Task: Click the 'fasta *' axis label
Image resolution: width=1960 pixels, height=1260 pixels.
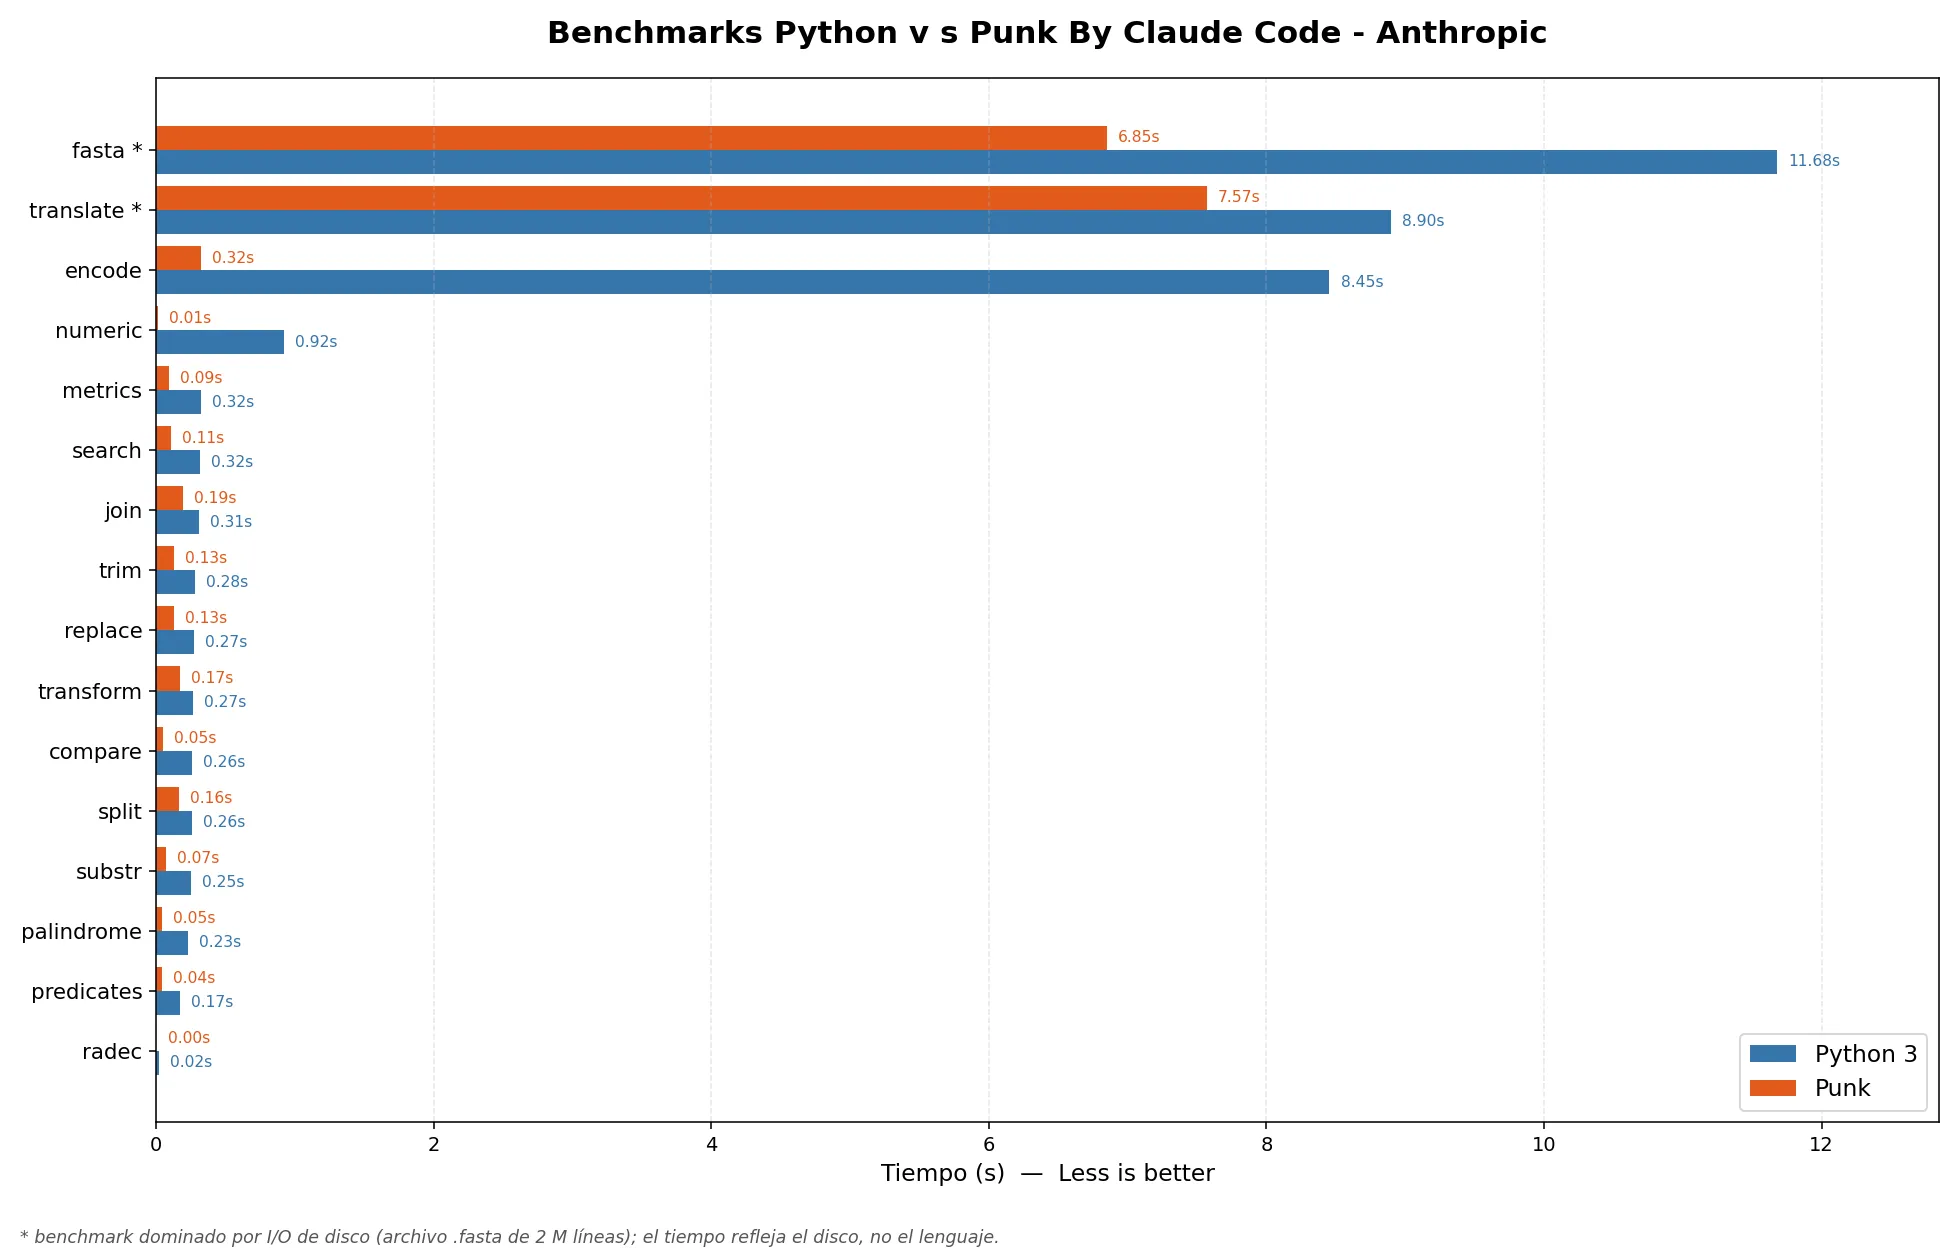Action: tap(107, 151)
